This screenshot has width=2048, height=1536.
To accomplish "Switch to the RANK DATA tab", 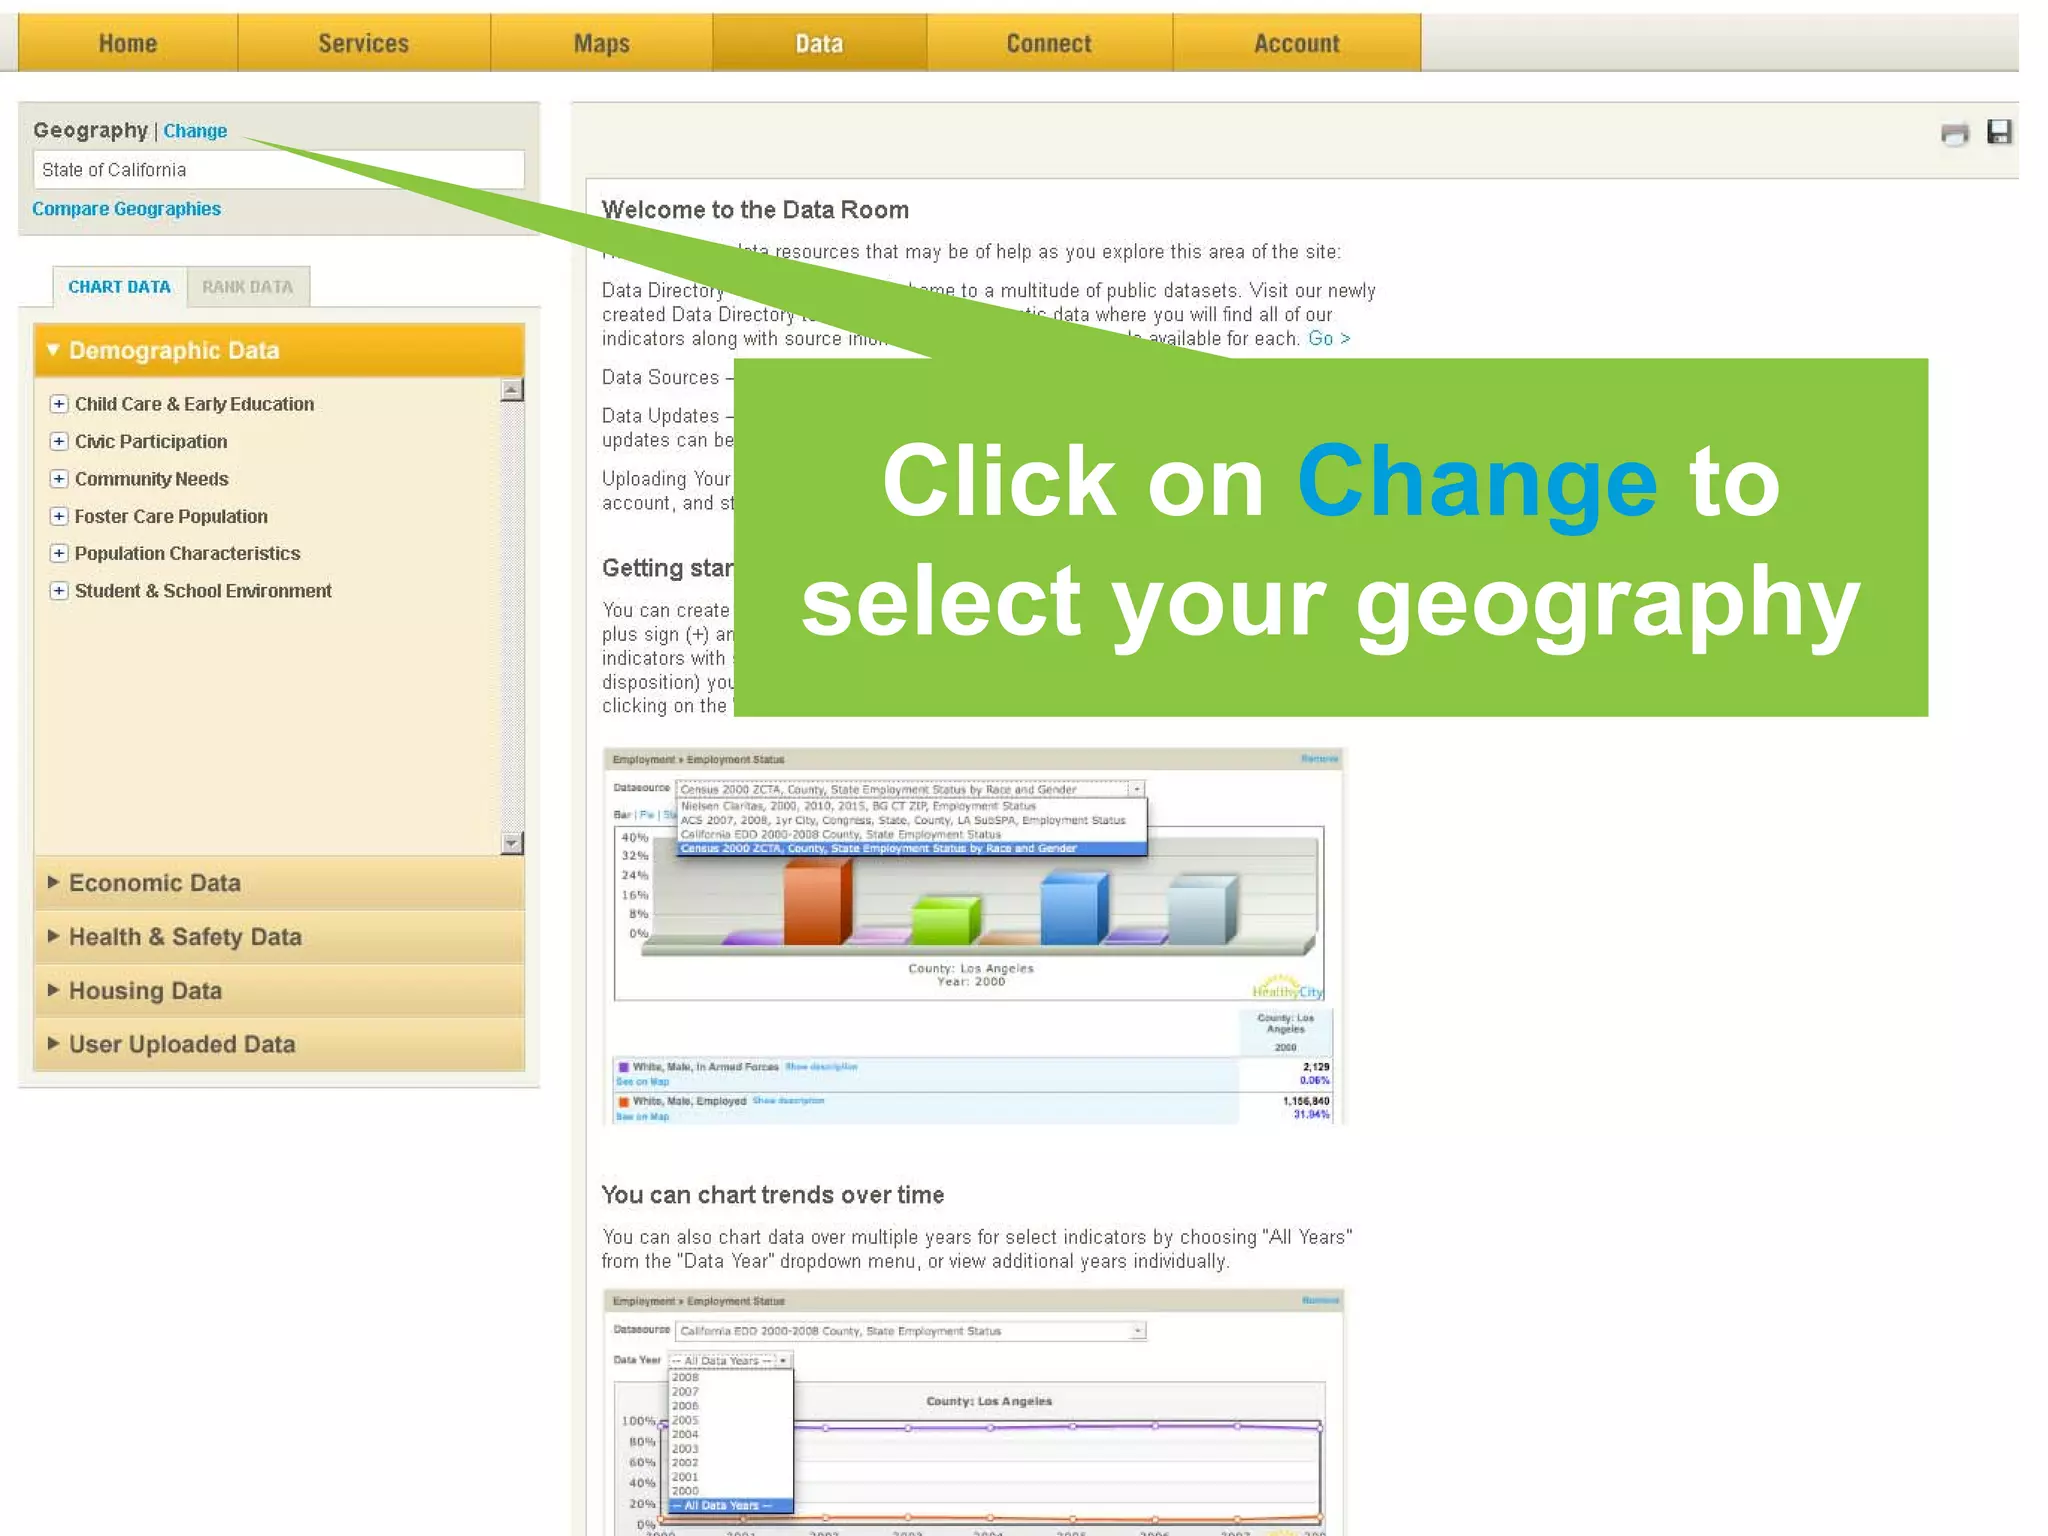I will tap(248, 287).
